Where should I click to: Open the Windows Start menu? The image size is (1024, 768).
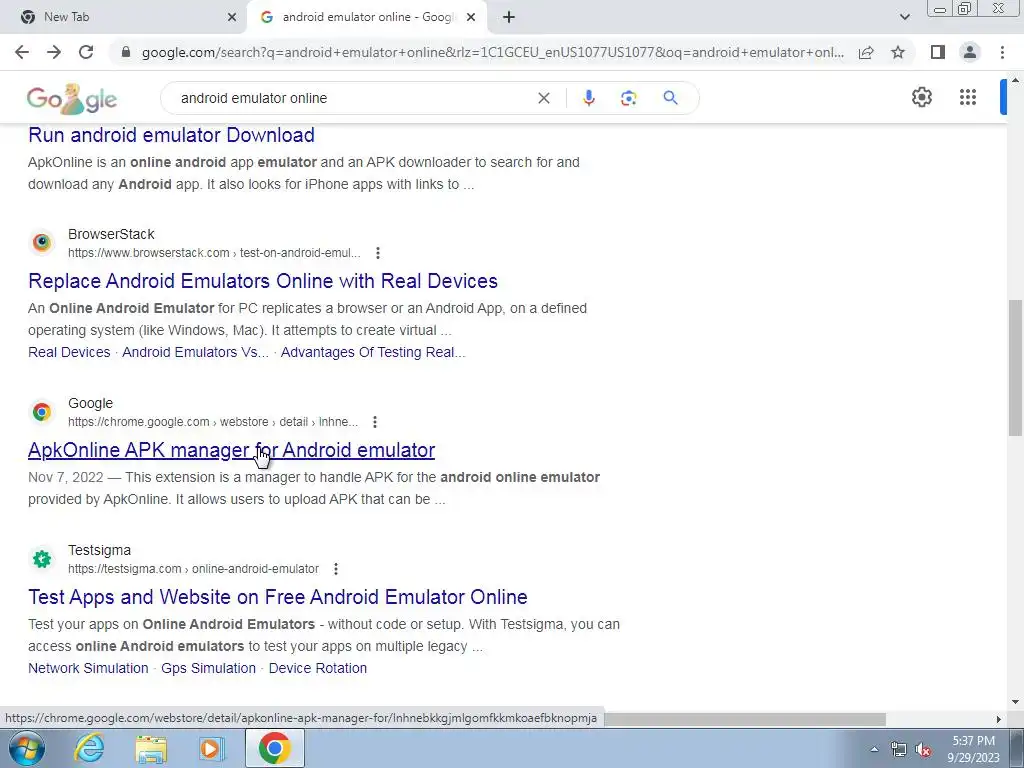[27, 748]
